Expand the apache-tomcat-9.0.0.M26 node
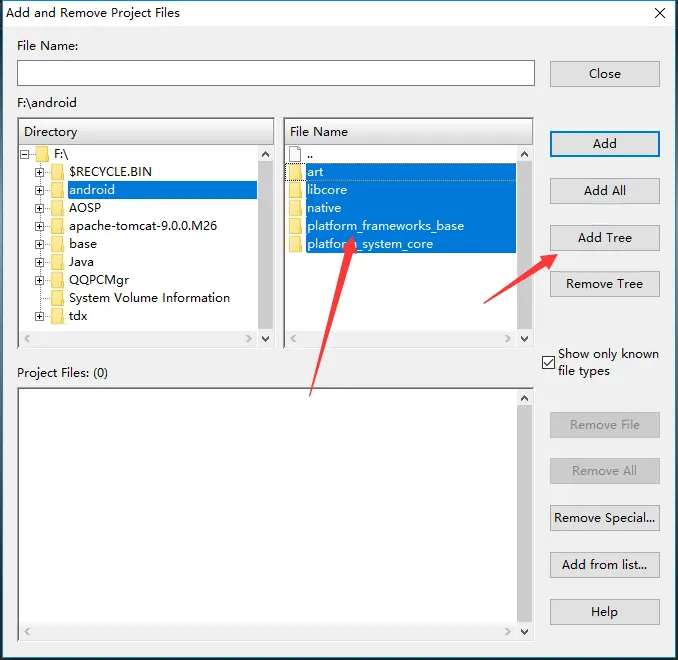The image size is (678, 660). [x=39, y=226]
